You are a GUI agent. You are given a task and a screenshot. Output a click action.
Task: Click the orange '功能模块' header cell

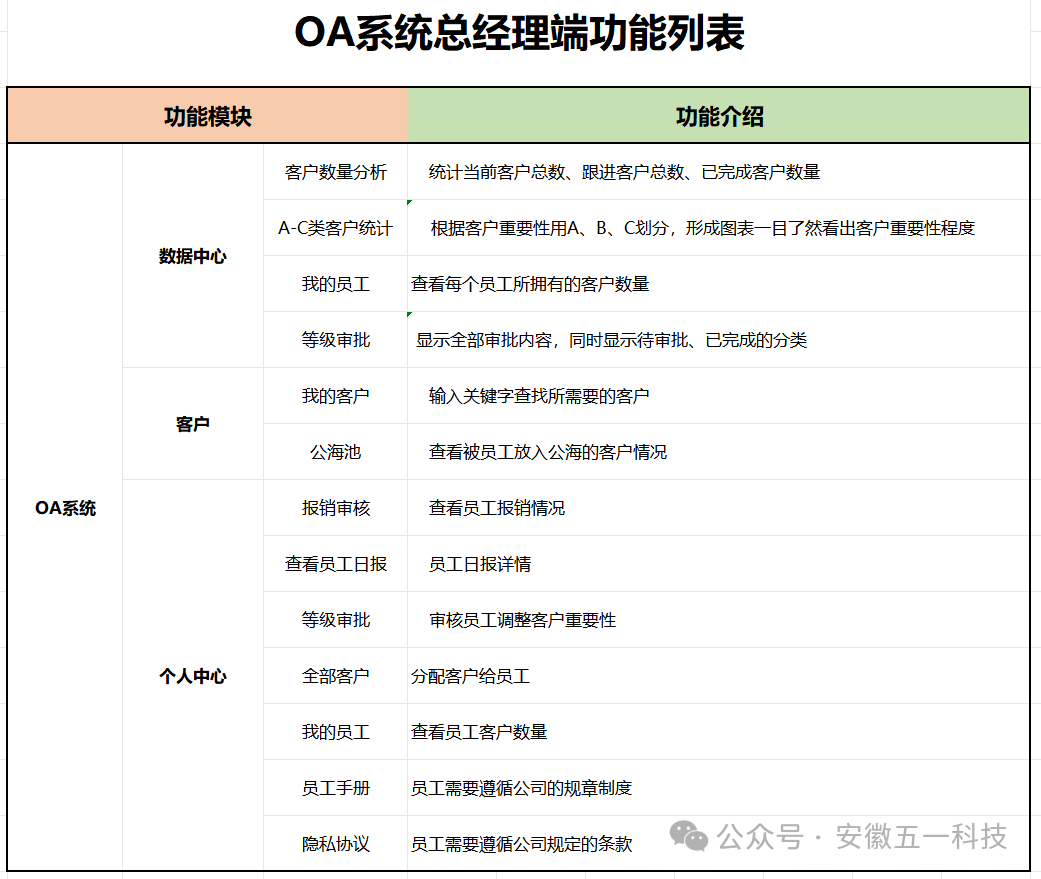pyautogui.click(x=208, y=116)
